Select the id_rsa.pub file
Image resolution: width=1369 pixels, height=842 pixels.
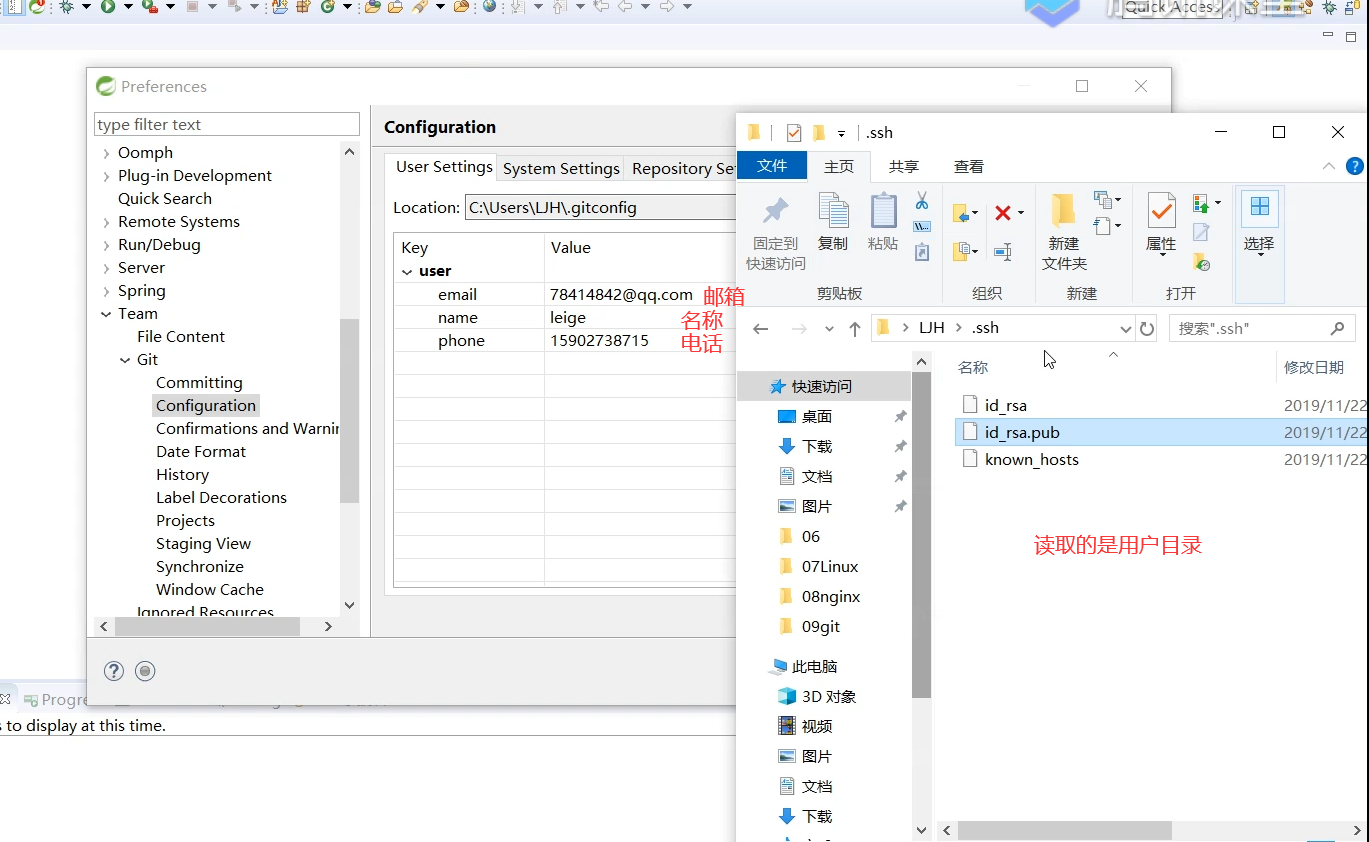coord(1160,433)
